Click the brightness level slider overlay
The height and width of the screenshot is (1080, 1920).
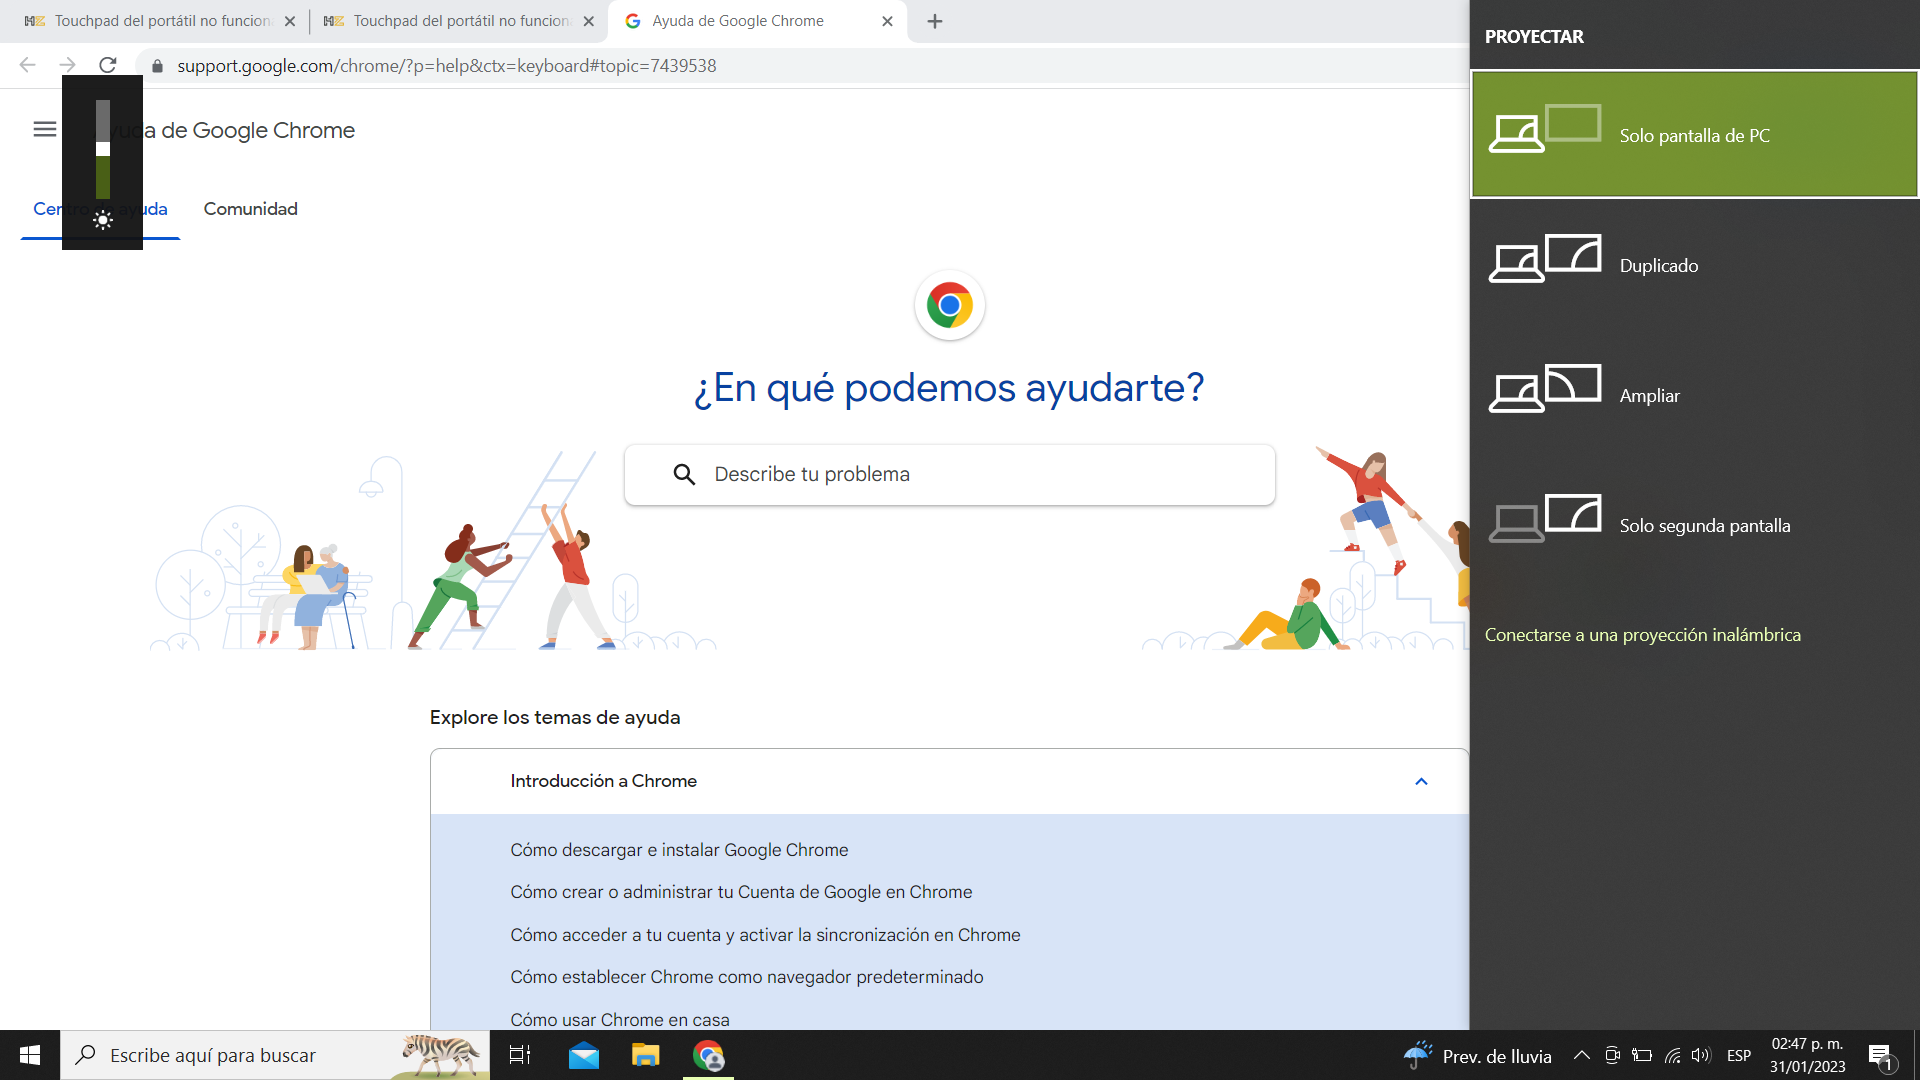(103, 149)
